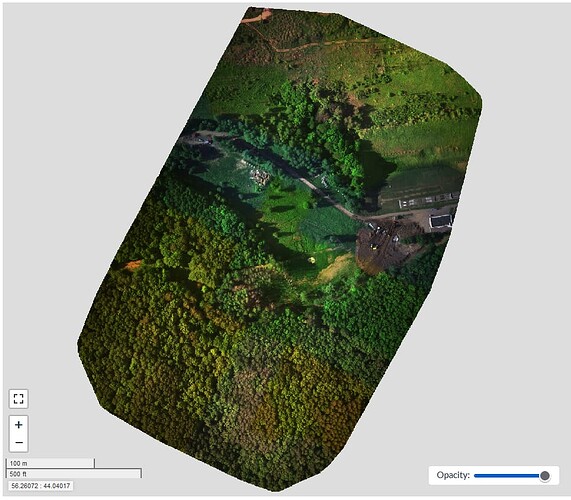Click the Opacity label
The width and height of the screenshot is (571, 500).
[x=453, y=475]
